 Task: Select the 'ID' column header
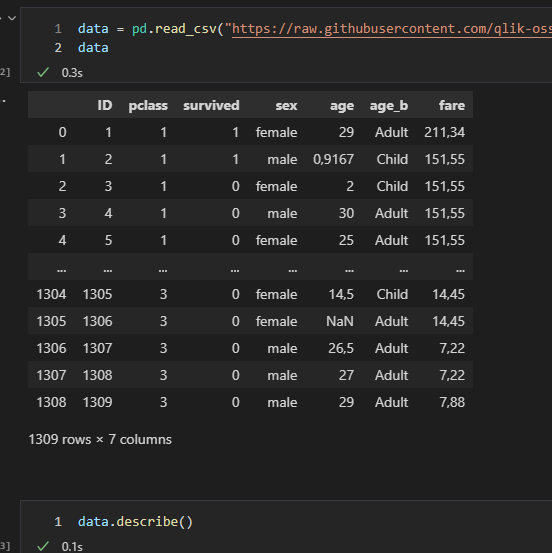105,105
